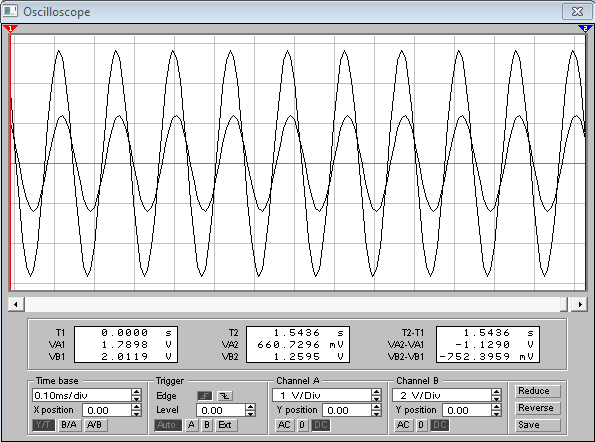
Task: Increase Channel A volts per division
Action: 376,392
